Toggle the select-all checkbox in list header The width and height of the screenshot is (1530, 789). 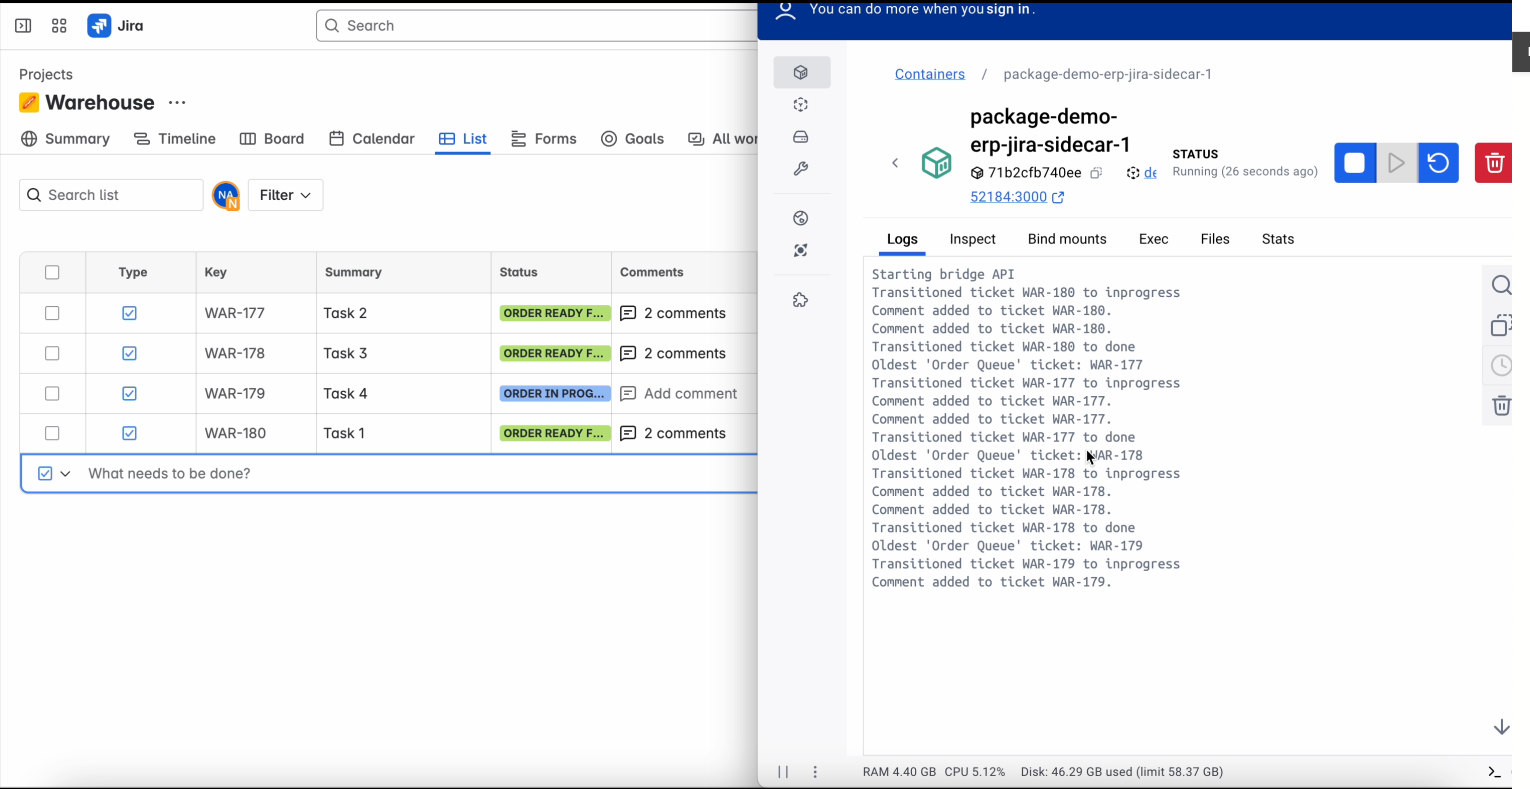(52, 271)
